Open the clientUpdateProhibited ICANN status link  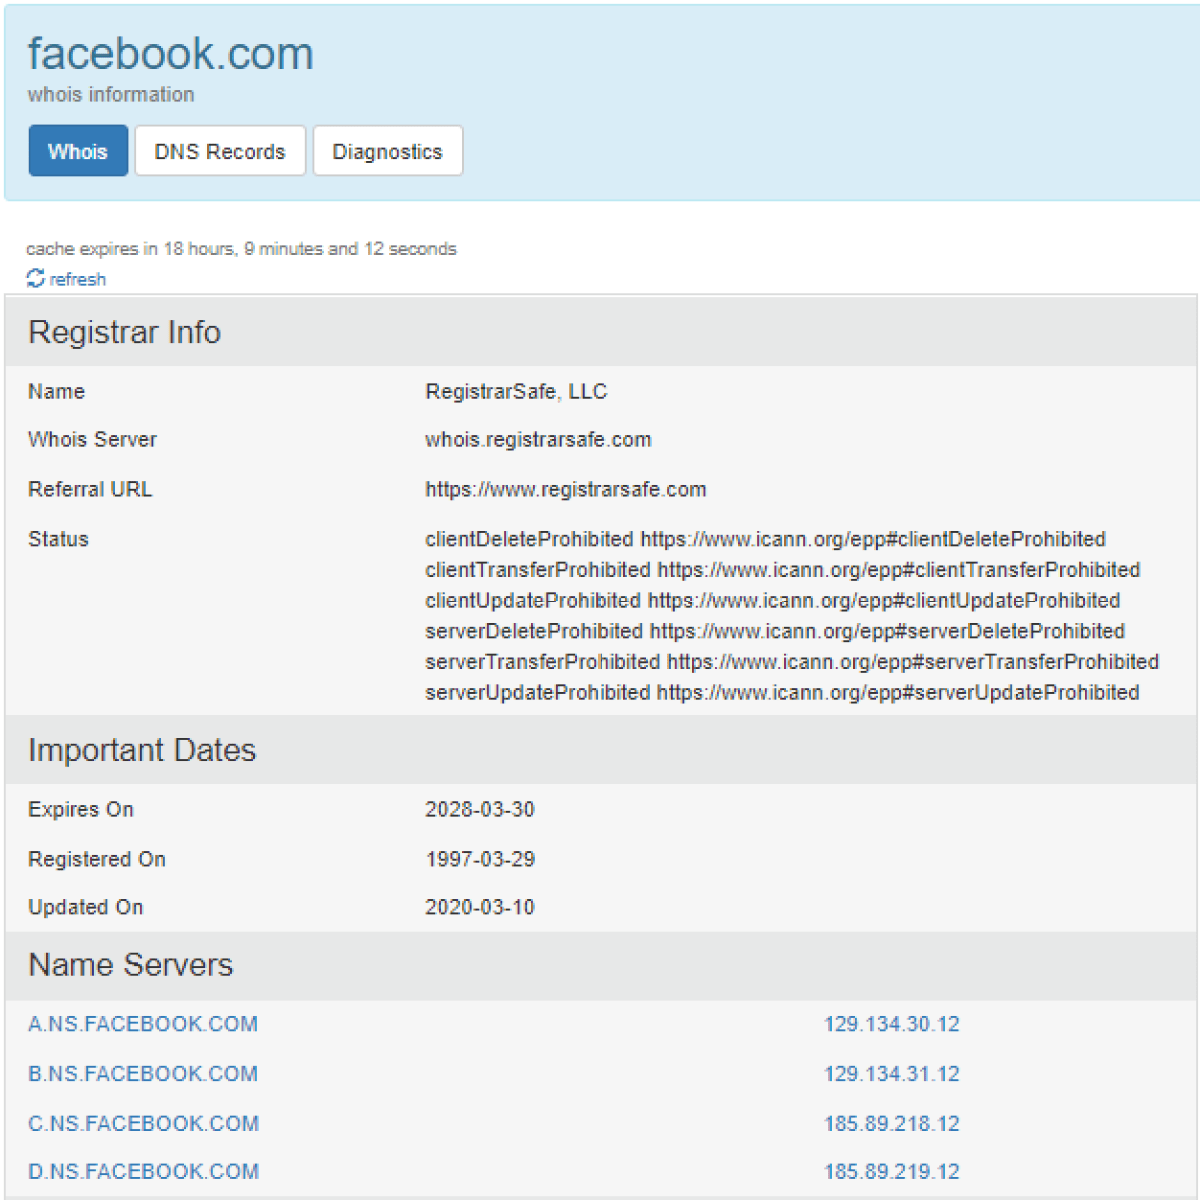coord(886,600)
